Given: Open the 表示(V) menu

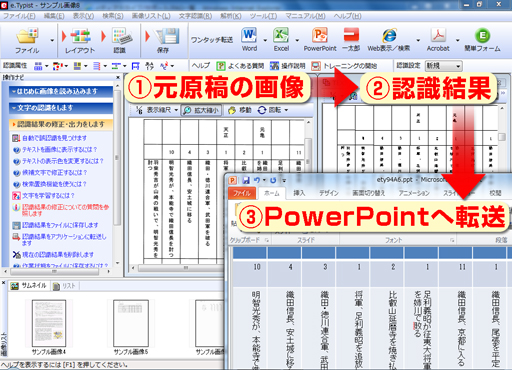Looking at the screenshot, I should pos(83,16).
